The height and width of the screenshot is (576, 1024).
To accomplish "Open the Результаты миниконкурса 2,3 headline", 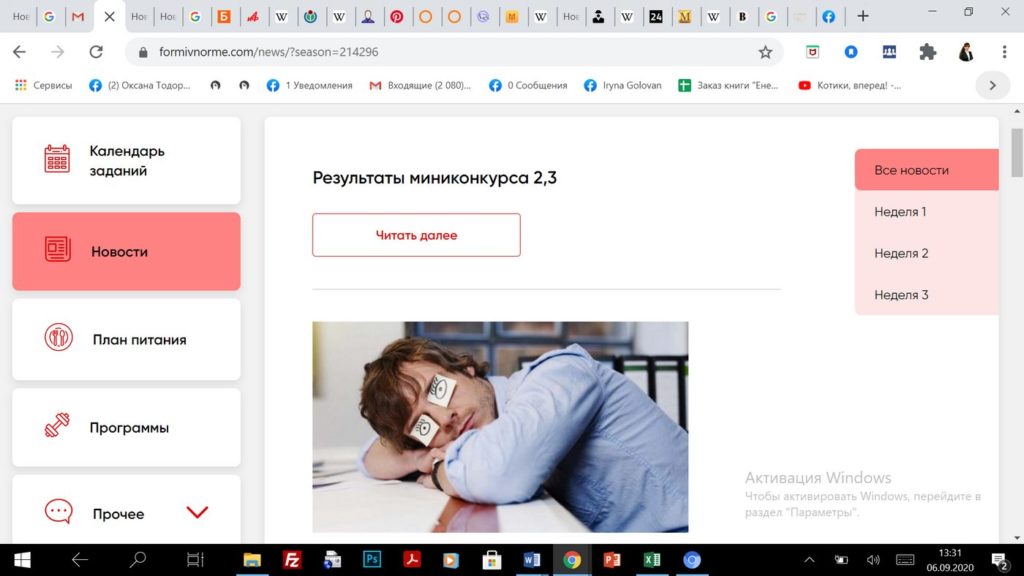I will (x=434, y=179).
